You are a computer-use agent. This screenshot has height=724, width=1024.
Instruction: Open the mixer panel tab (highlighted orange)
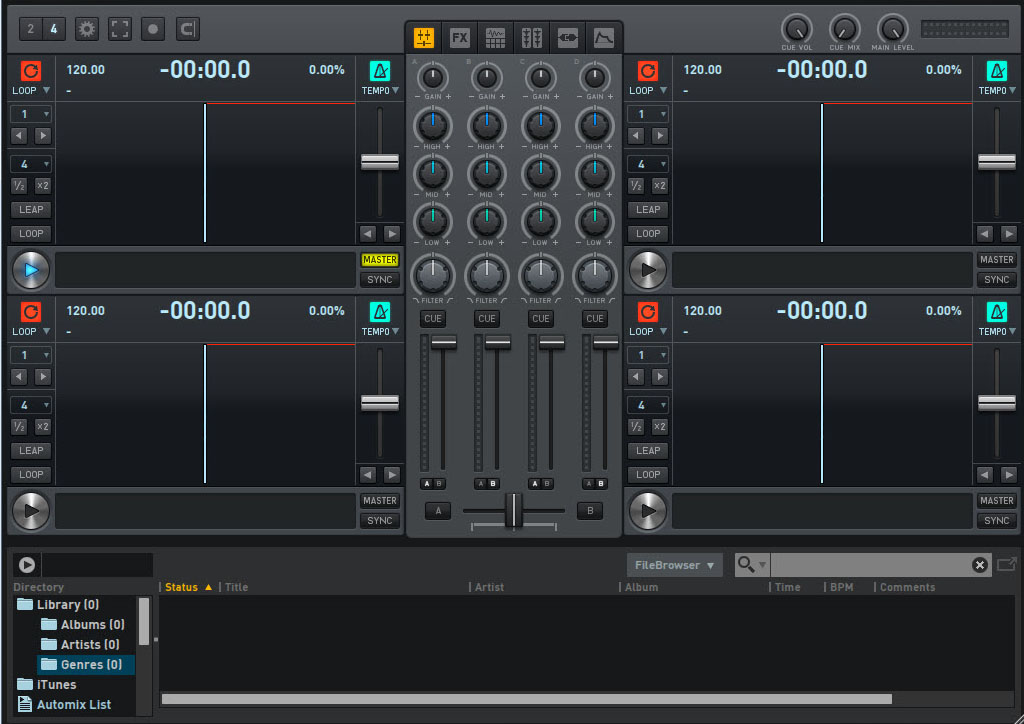pos(424,38)
